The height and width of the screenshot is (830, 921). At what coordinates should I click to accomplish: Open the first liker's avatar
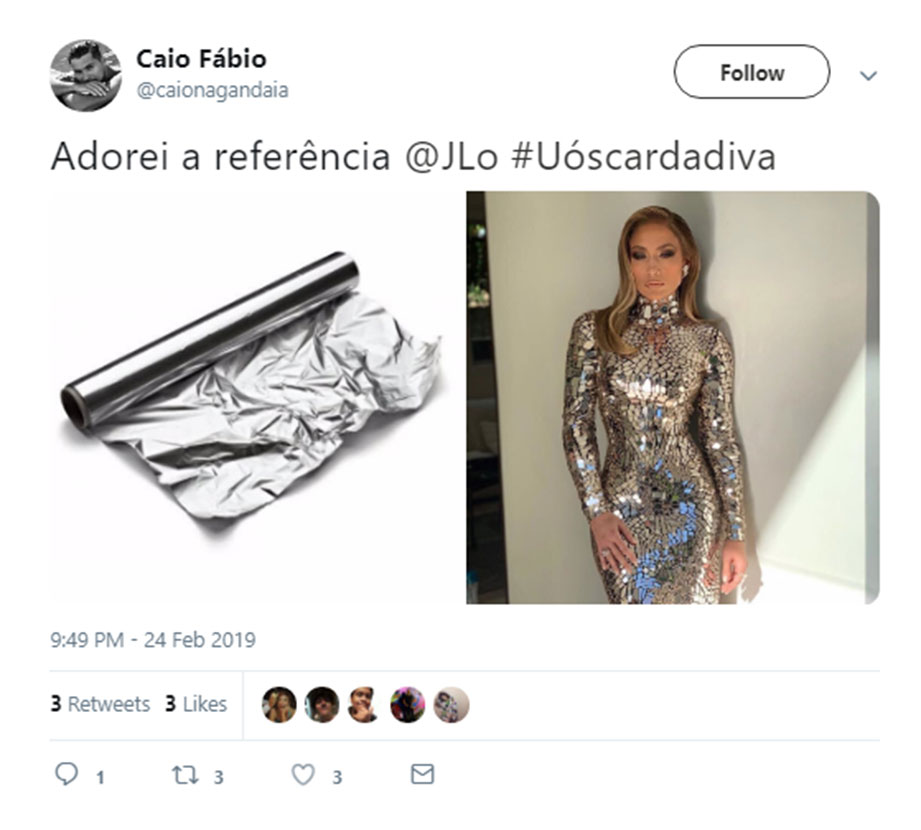pyautogui.click(x=279, y=704)
